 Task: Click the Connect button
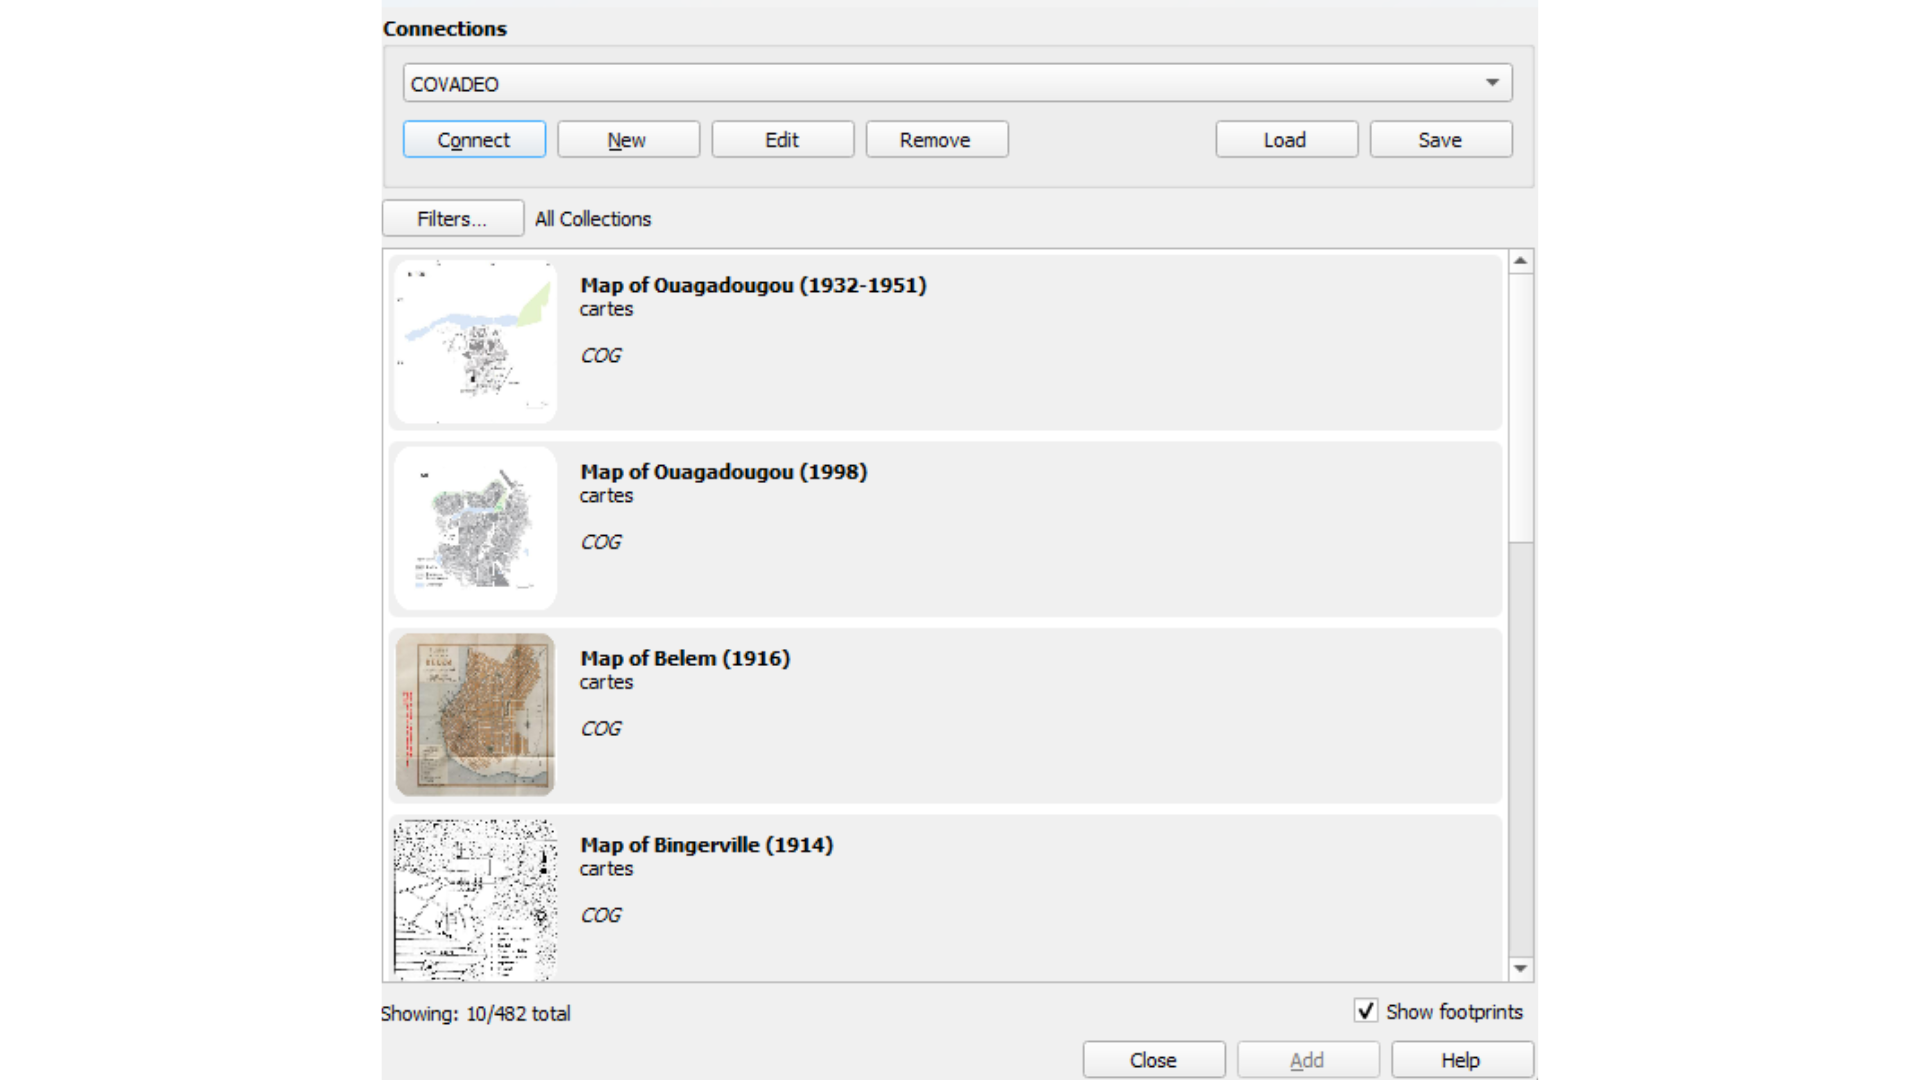click(474, 140)
